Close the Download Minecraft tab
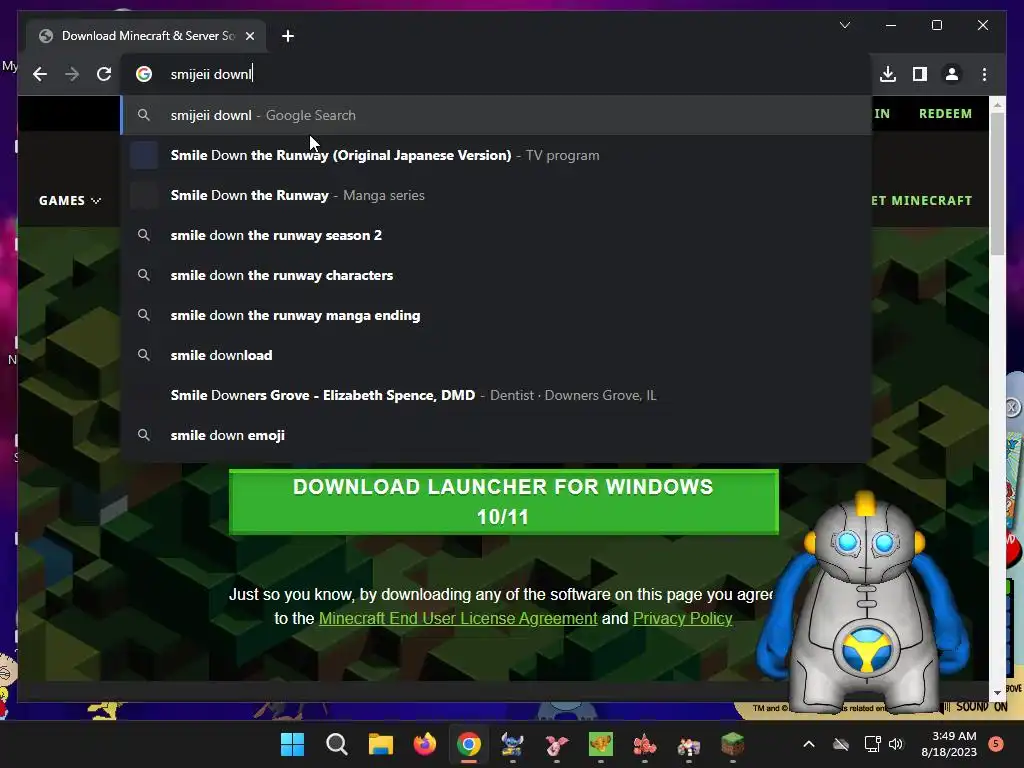Image resolution: width=1024 pixels, height=768 pixels. [x=249, y=36]
